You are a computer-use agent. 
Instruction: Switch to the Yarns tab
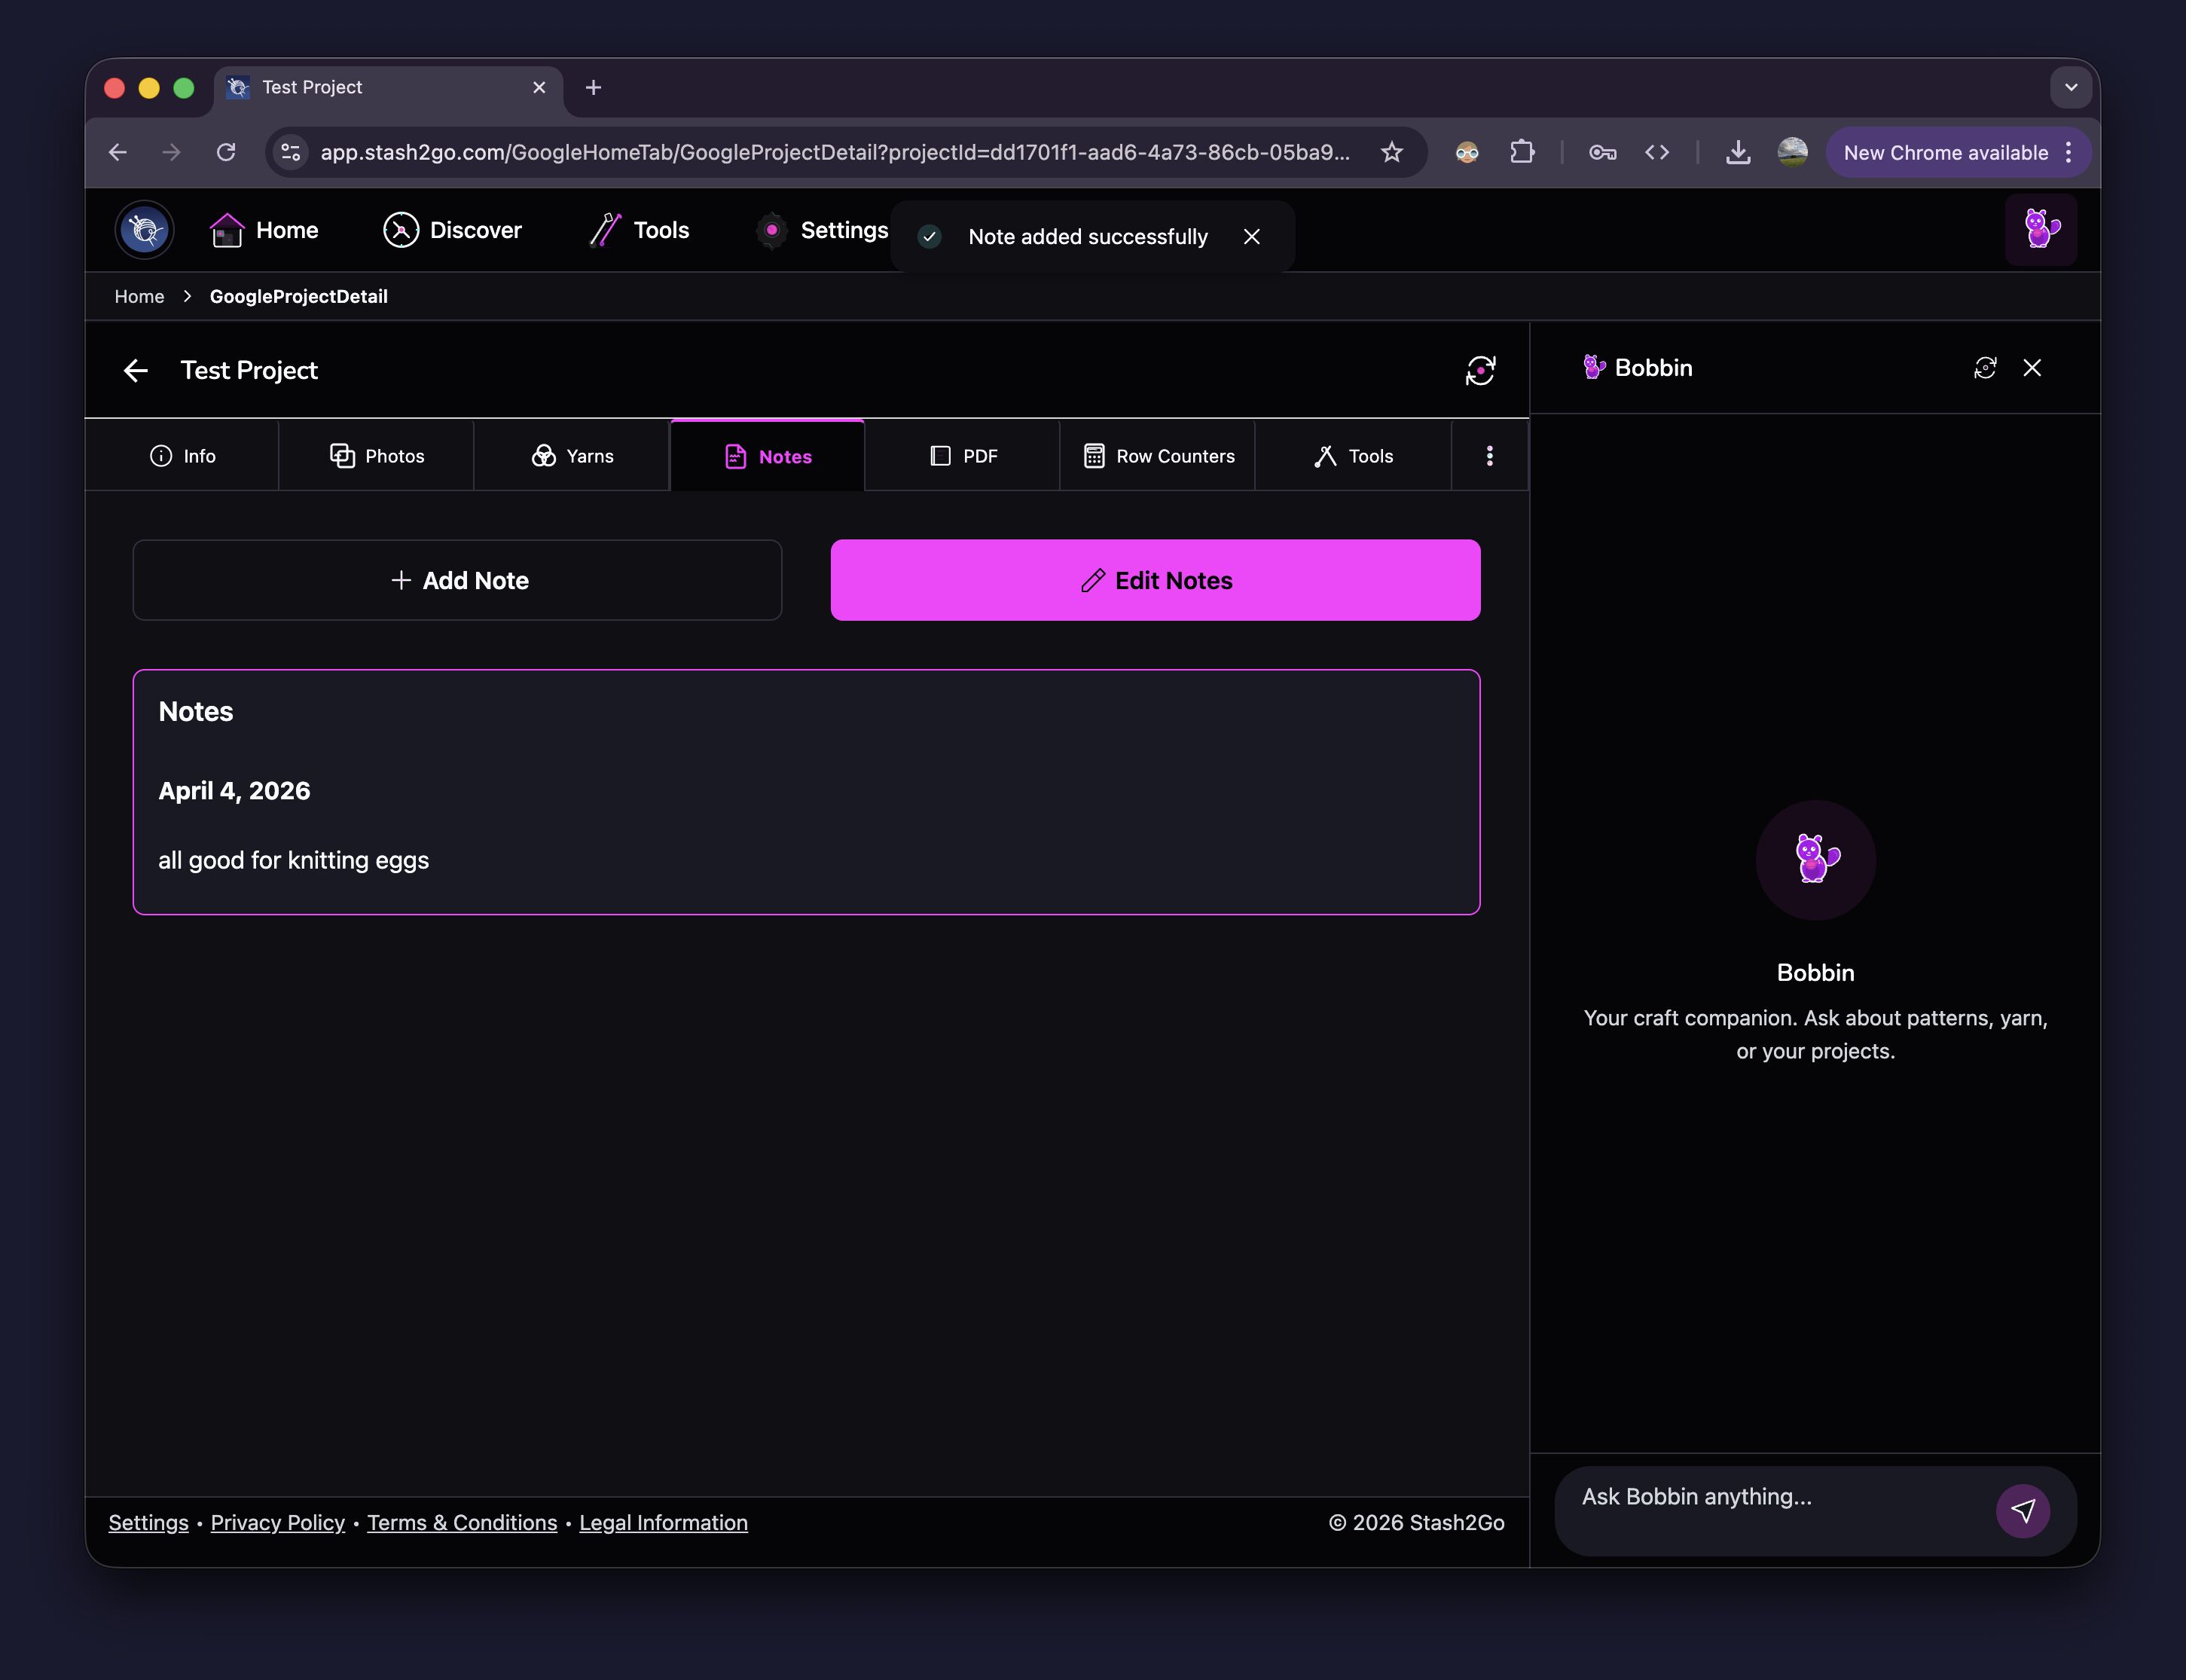pos(572,456)
